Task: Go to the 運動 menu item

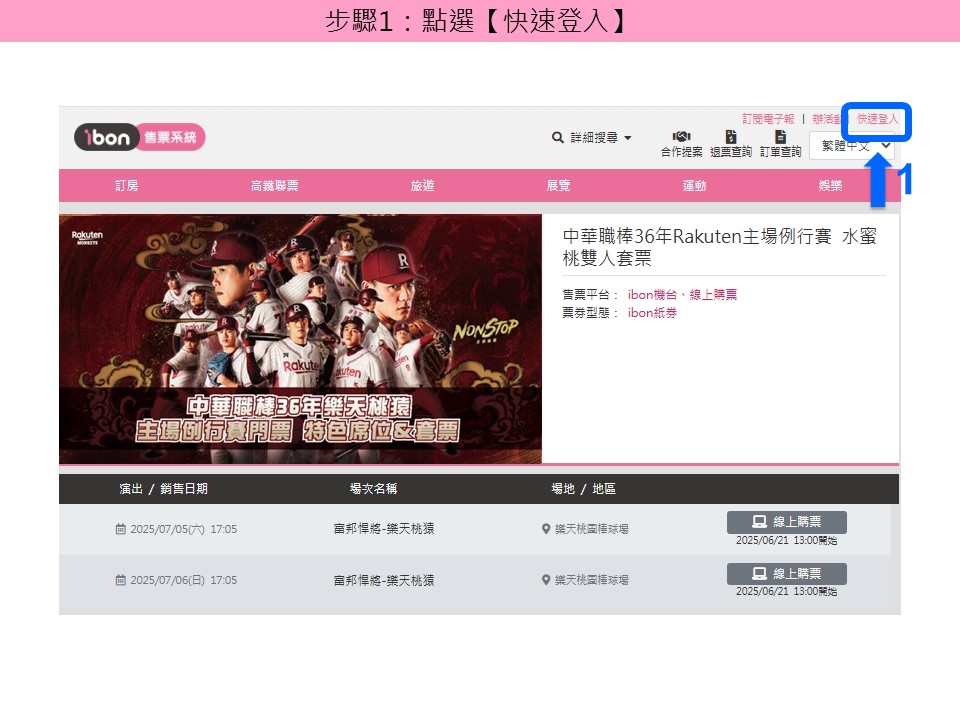Action: tap(694, 186)
